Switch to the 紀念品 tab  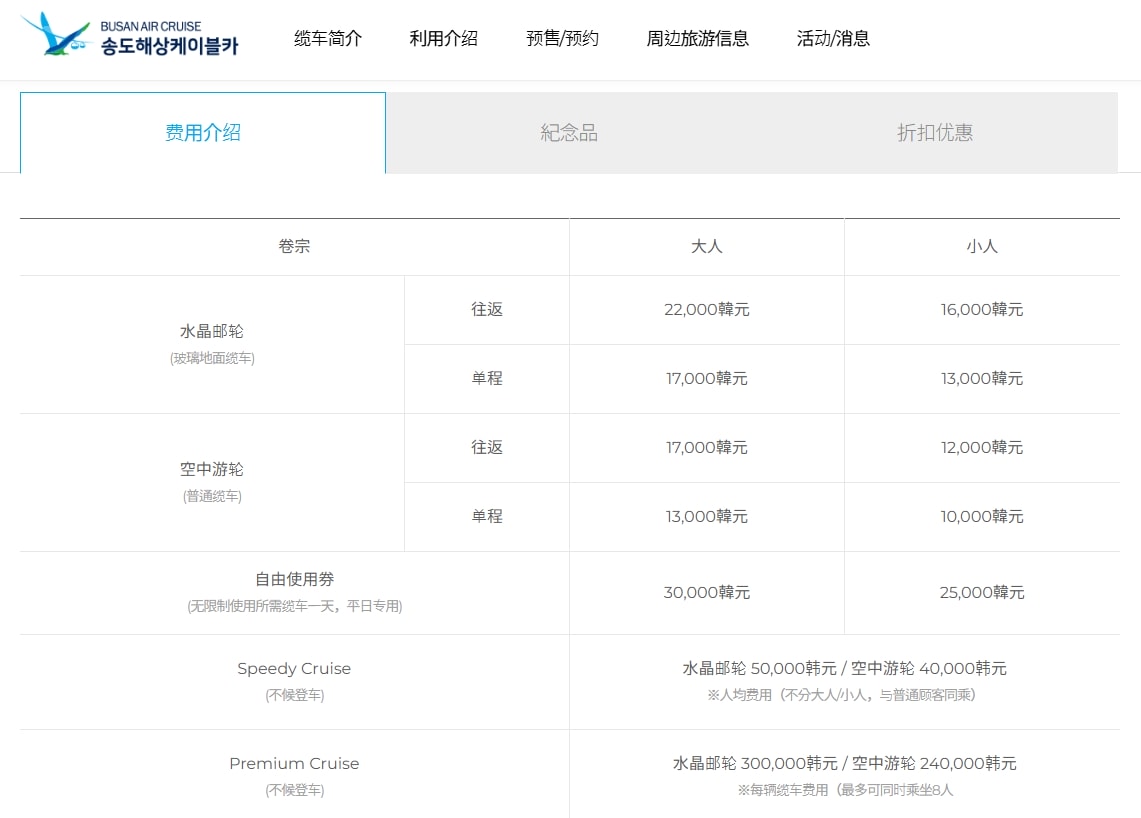(x=569, y=132)
